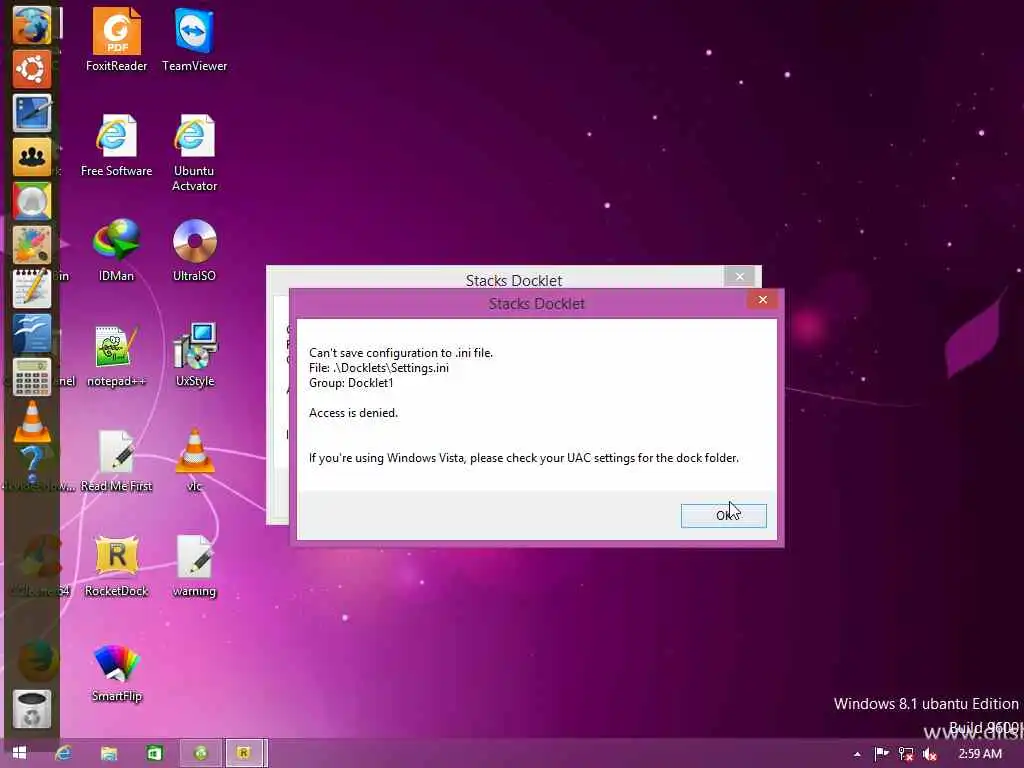Click the 'File: .\Docklets\Settings.ini' line

(x=379, y=368)
